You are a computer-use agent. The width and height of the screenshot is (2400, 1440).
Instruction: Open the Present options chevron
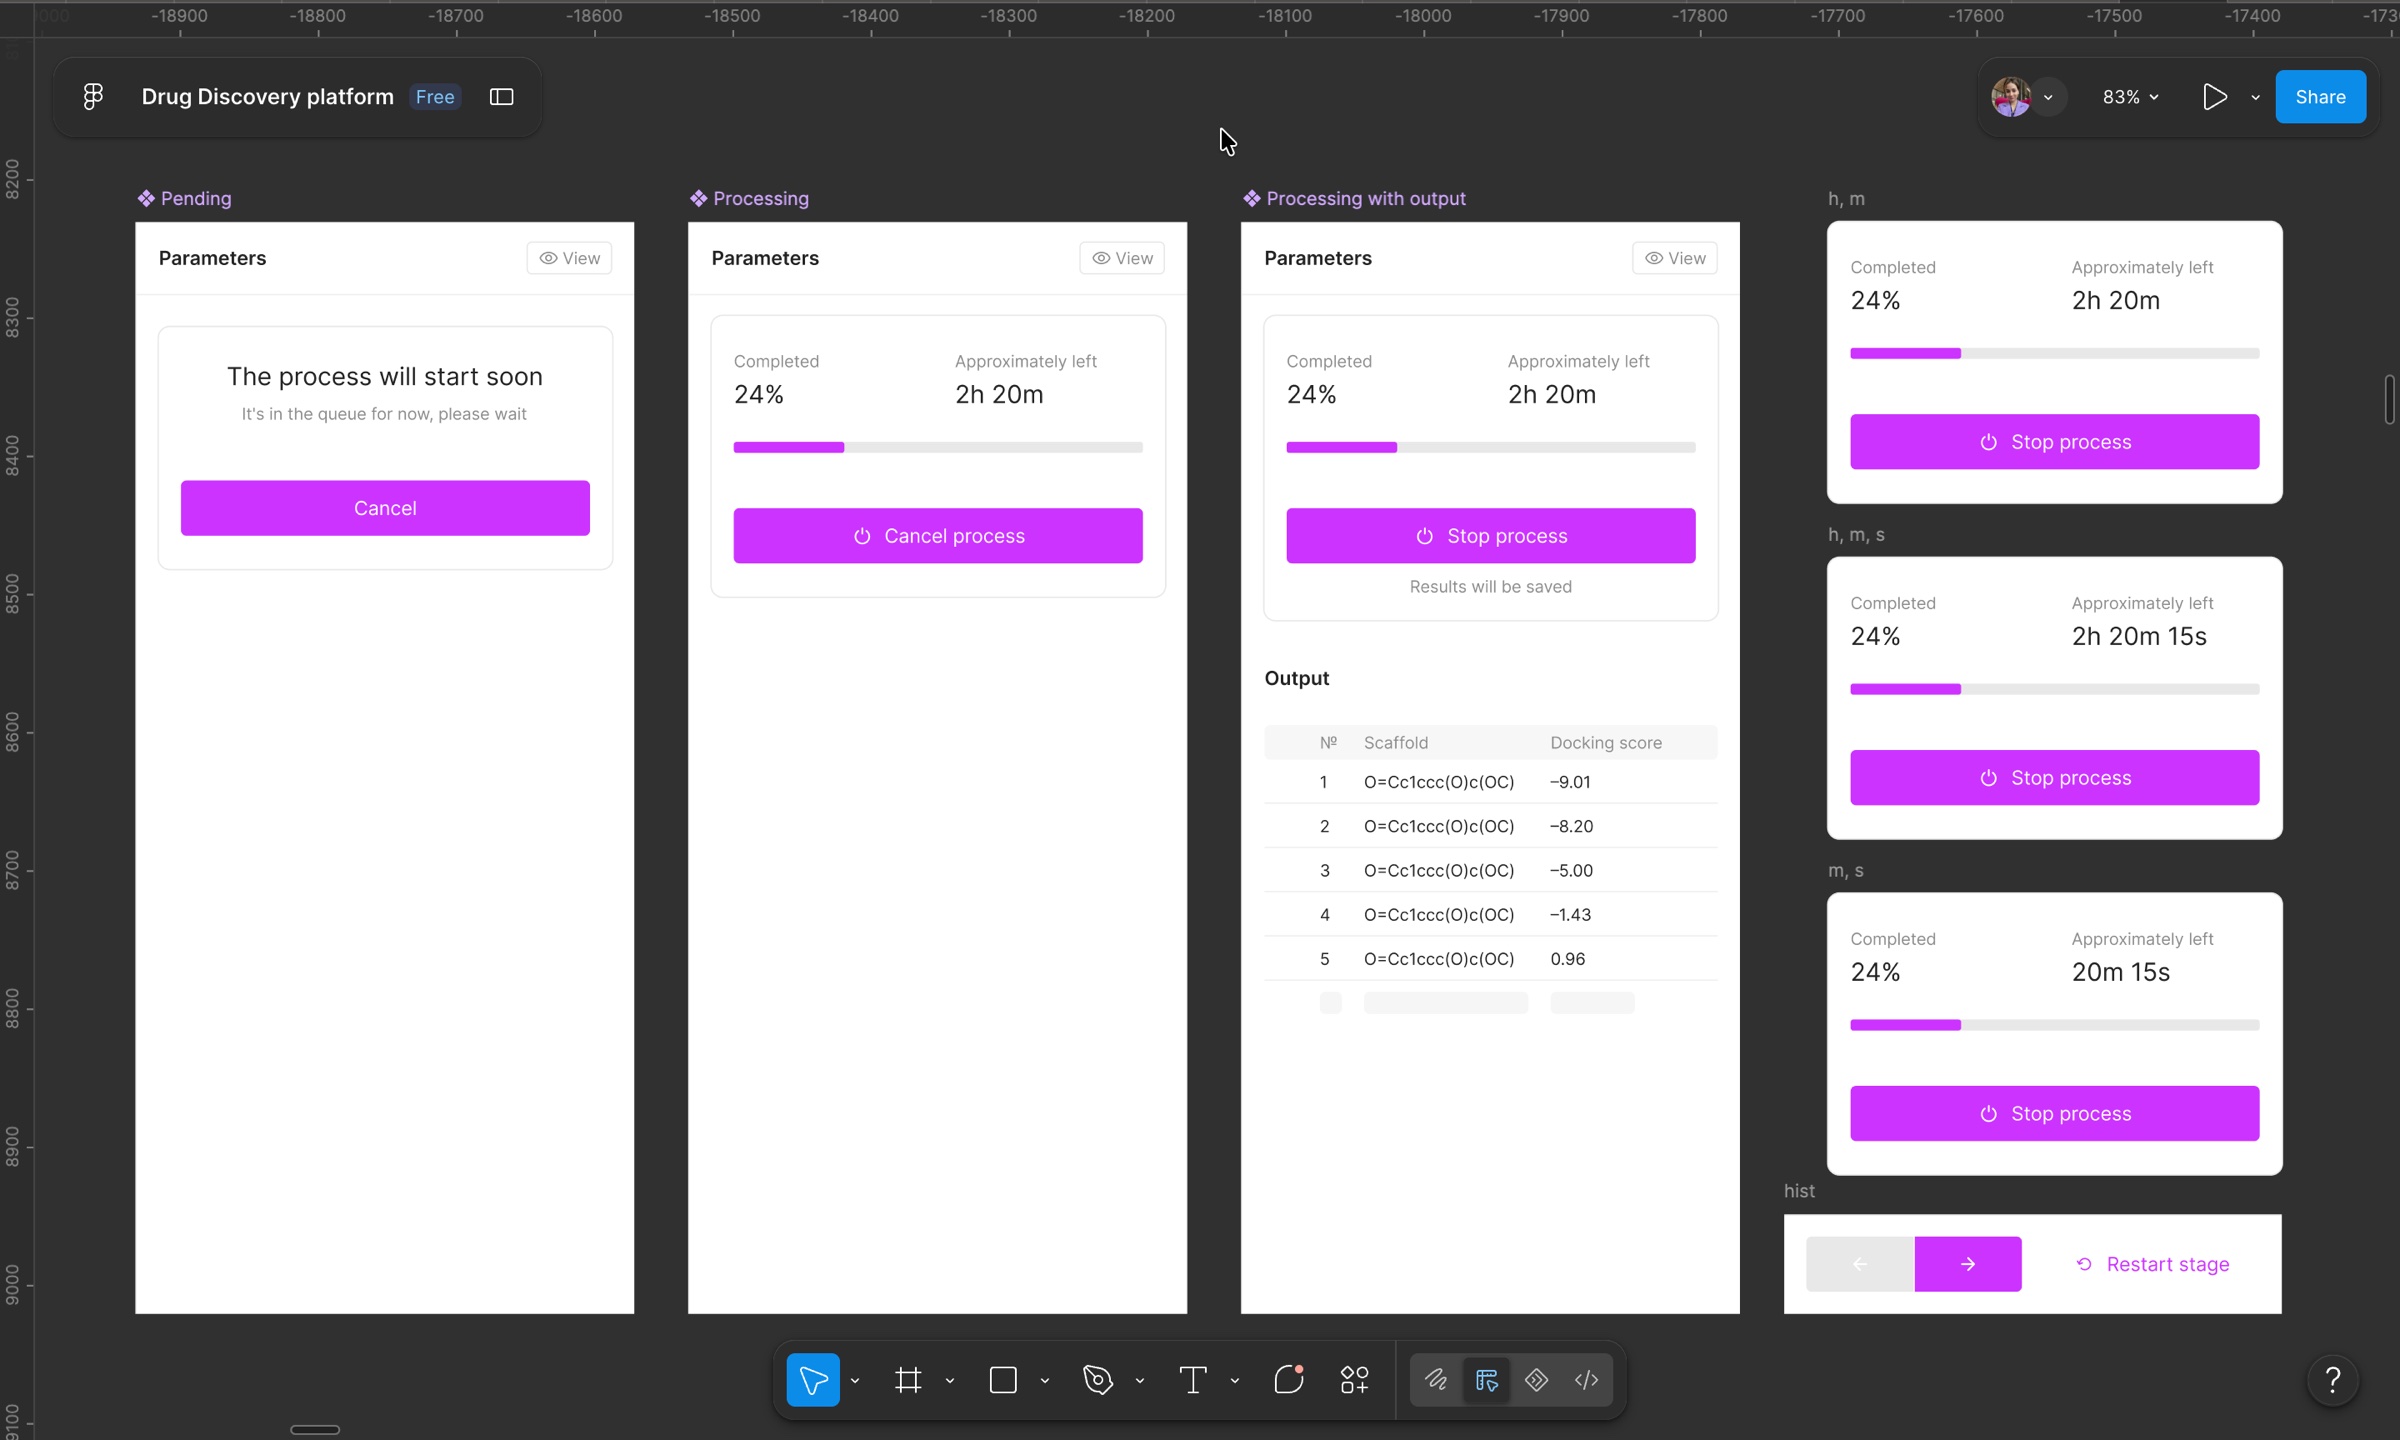2255,97
